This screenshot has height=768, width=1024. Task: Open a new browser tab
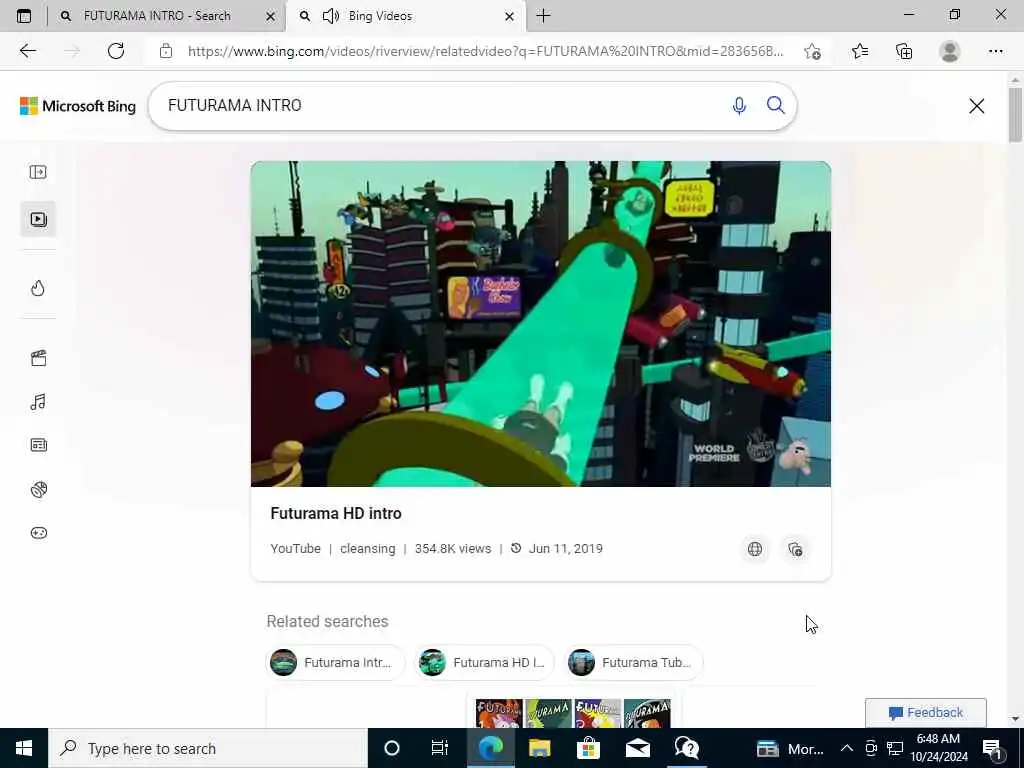point(543,16)
